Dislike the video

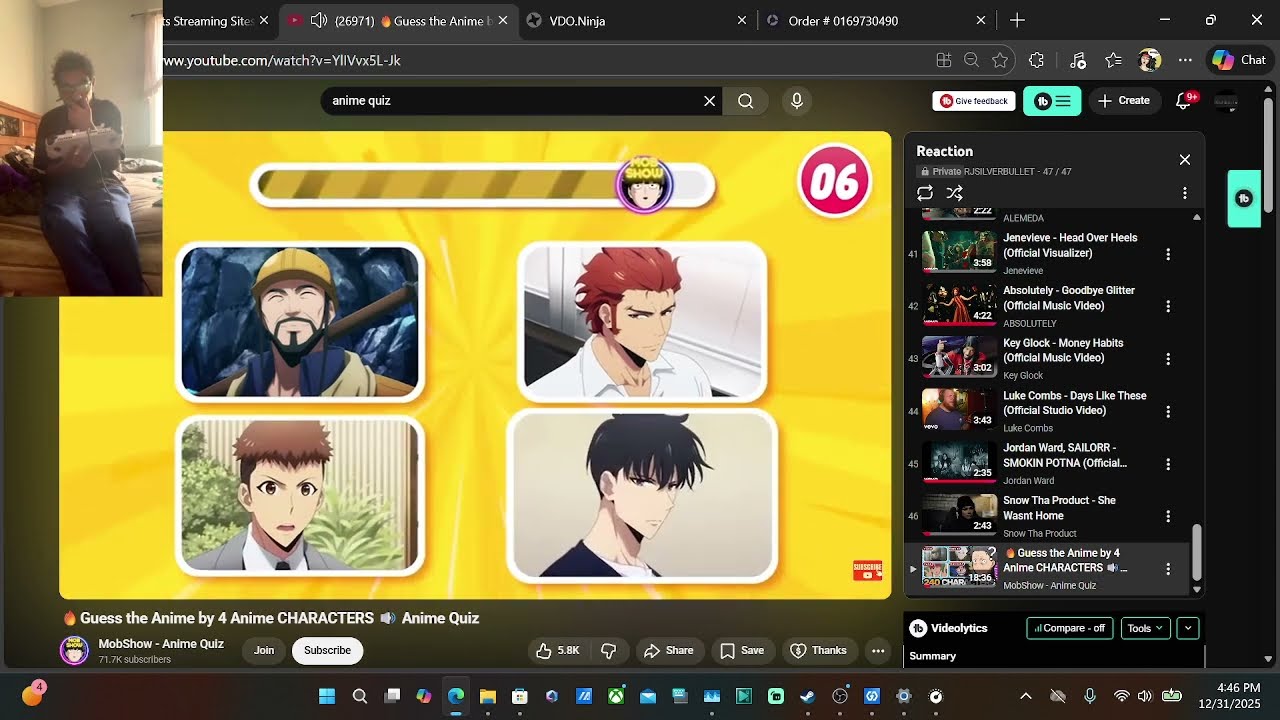pyautogui.click(x=609, y=650)
